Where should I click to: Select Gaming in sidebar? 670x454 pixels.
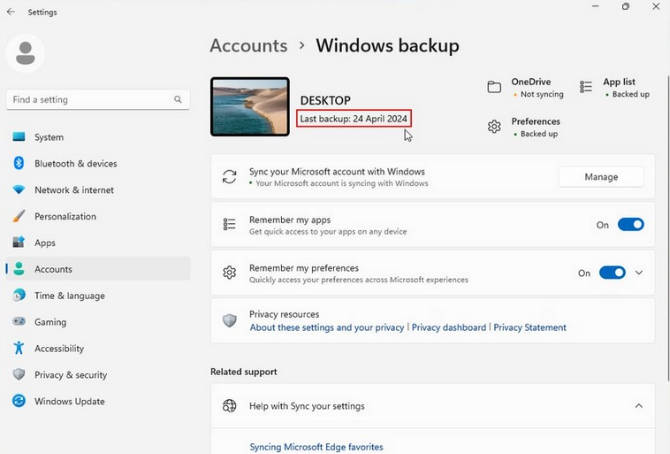pyautogui.click(x=98, y=321)
